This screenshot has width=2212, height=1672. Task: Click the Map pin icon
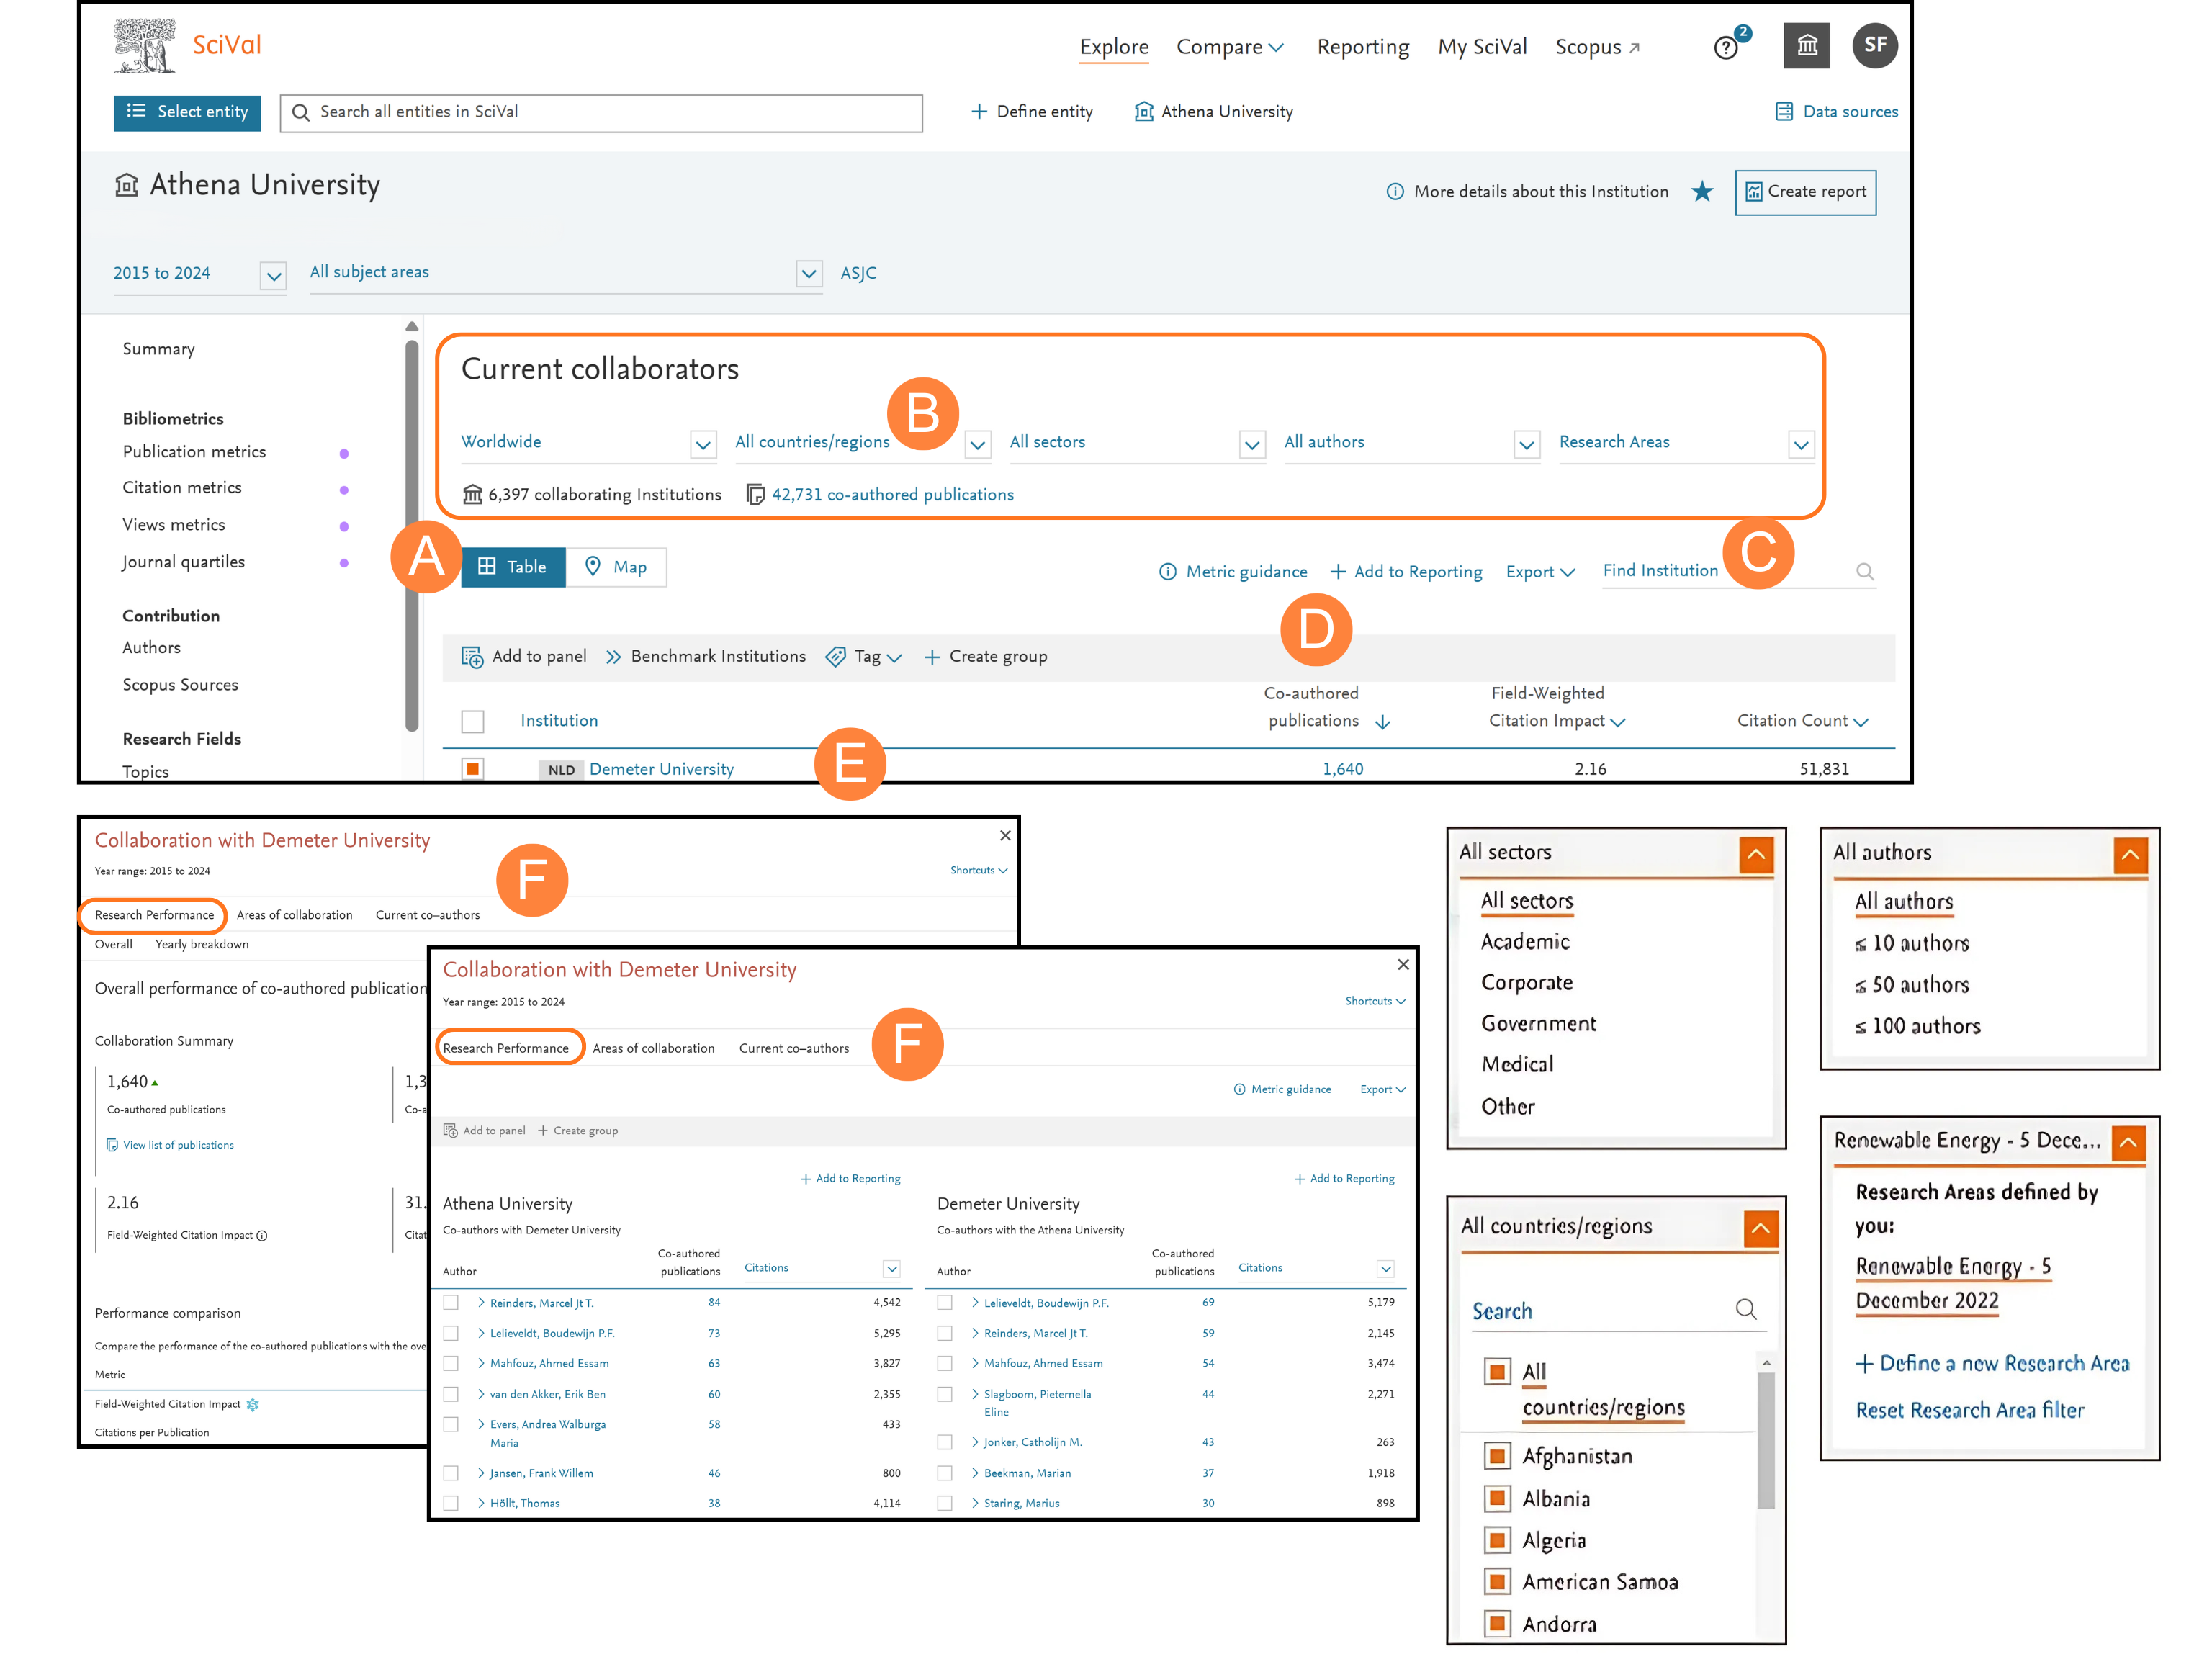[x=593, y=567]
